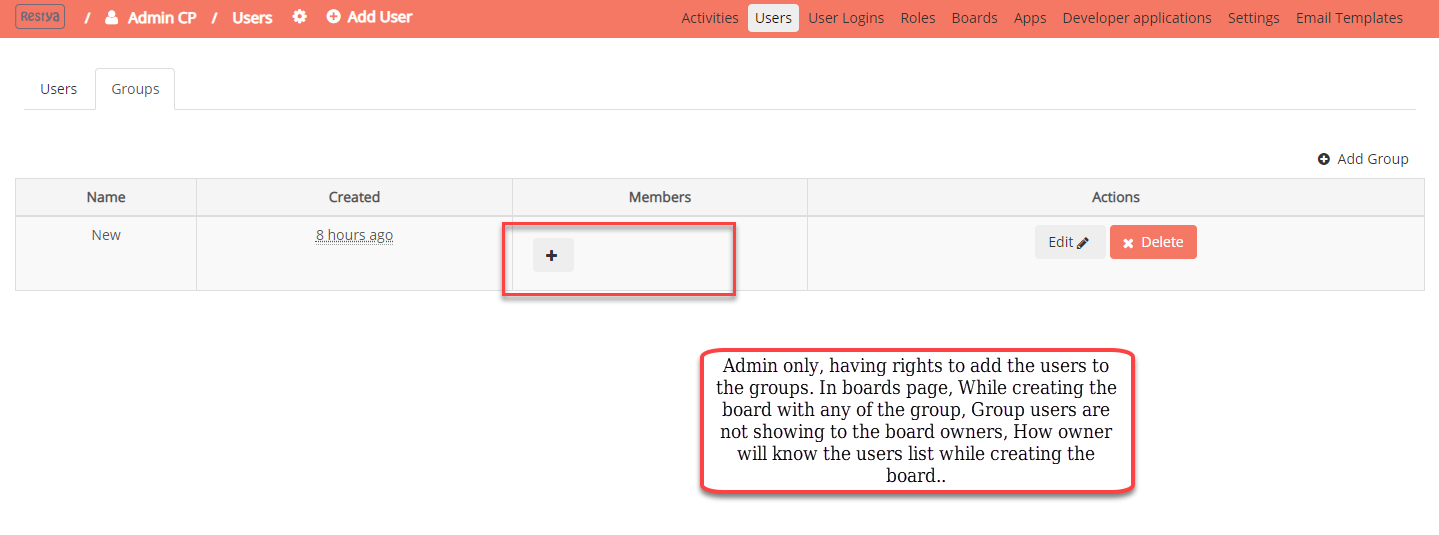Click Add Group link

1363,159
